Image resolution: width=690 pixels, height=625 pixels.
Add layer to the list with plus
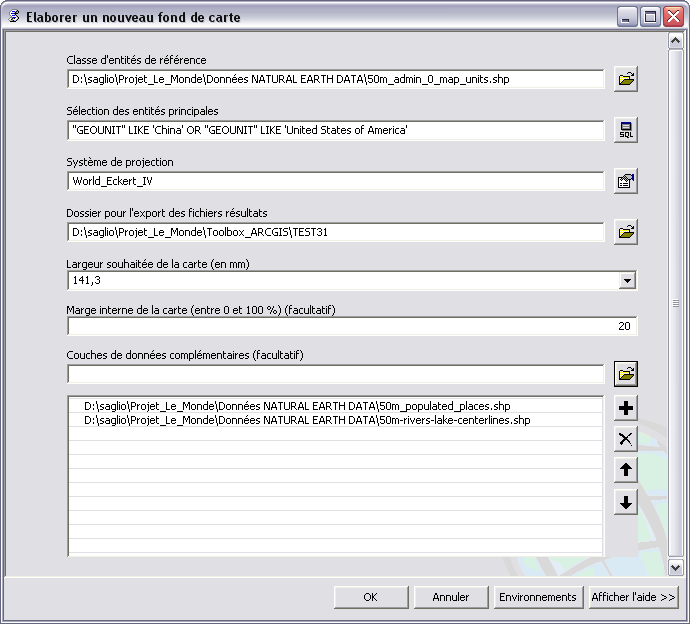[x=626, y=408]
